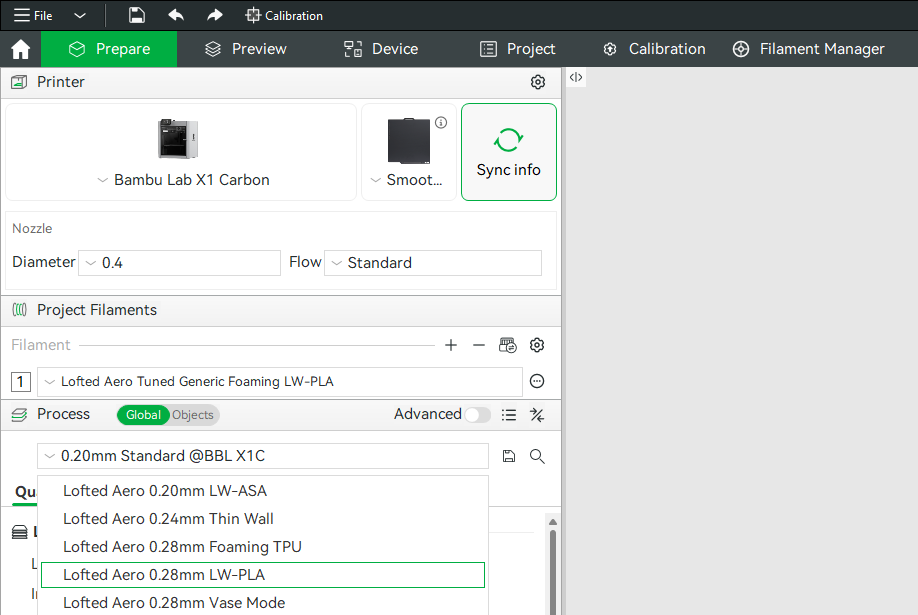Open the Smooth plate type dropdown
Image resolution: width=918 pixels, height=615 pixels.
point(407,180)
